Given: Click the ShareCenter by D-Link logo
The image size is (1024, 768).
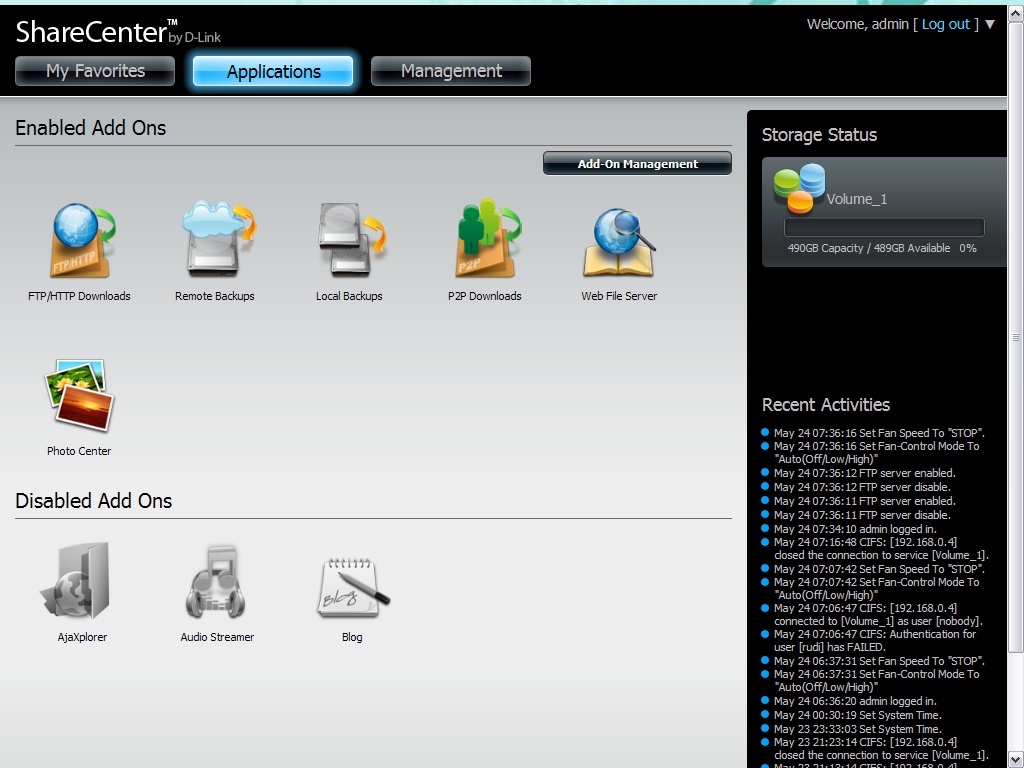Looking at the screenshot, I should pos(118,32).
